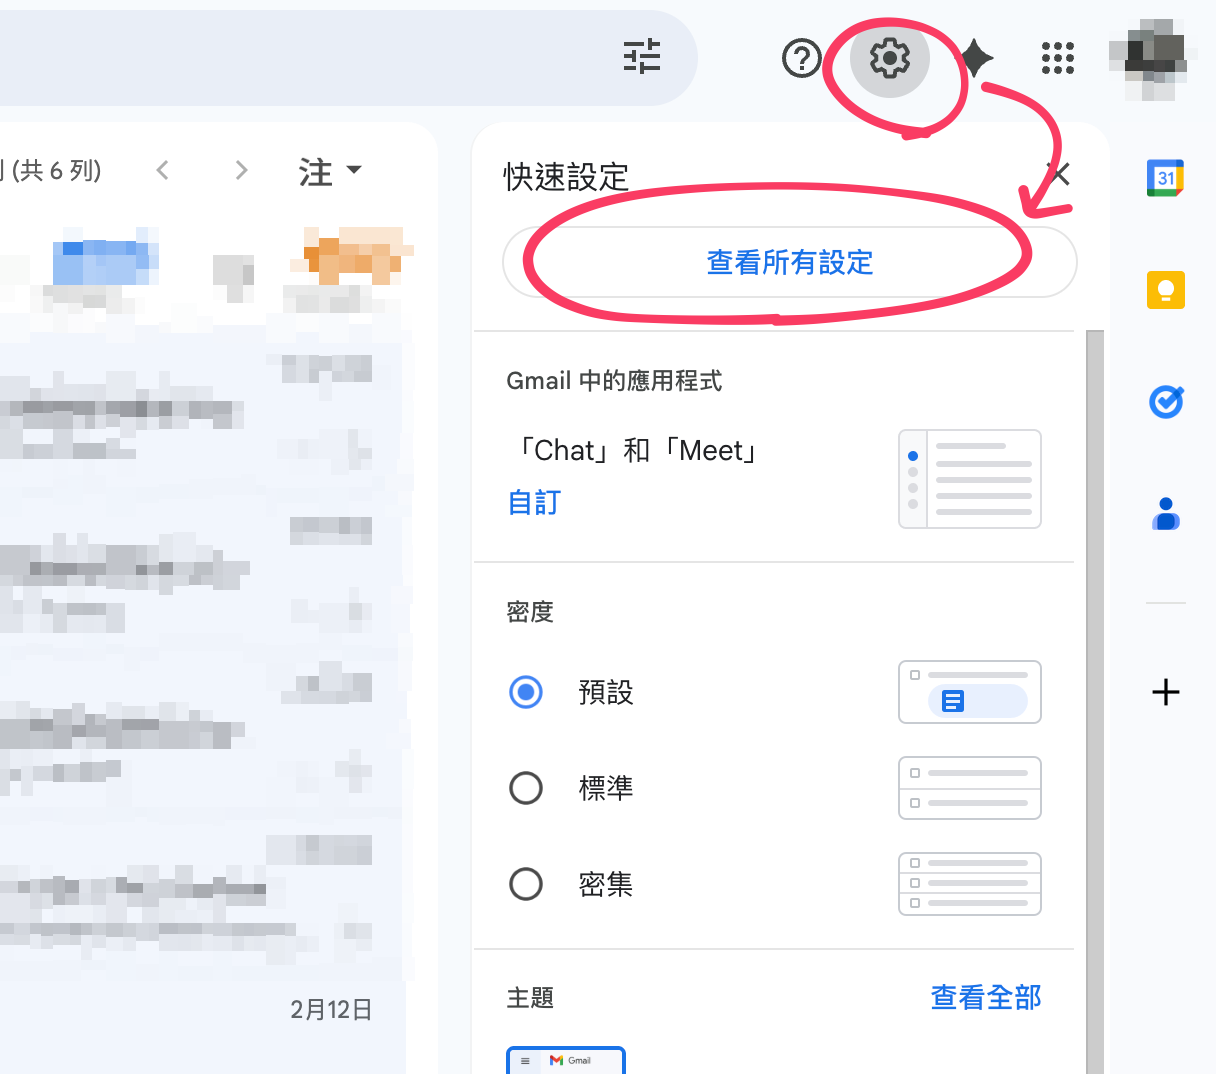Viewport: 1216px width, 1074px height.
Task: Open the Google apps grid
Action: [1057, 59]
